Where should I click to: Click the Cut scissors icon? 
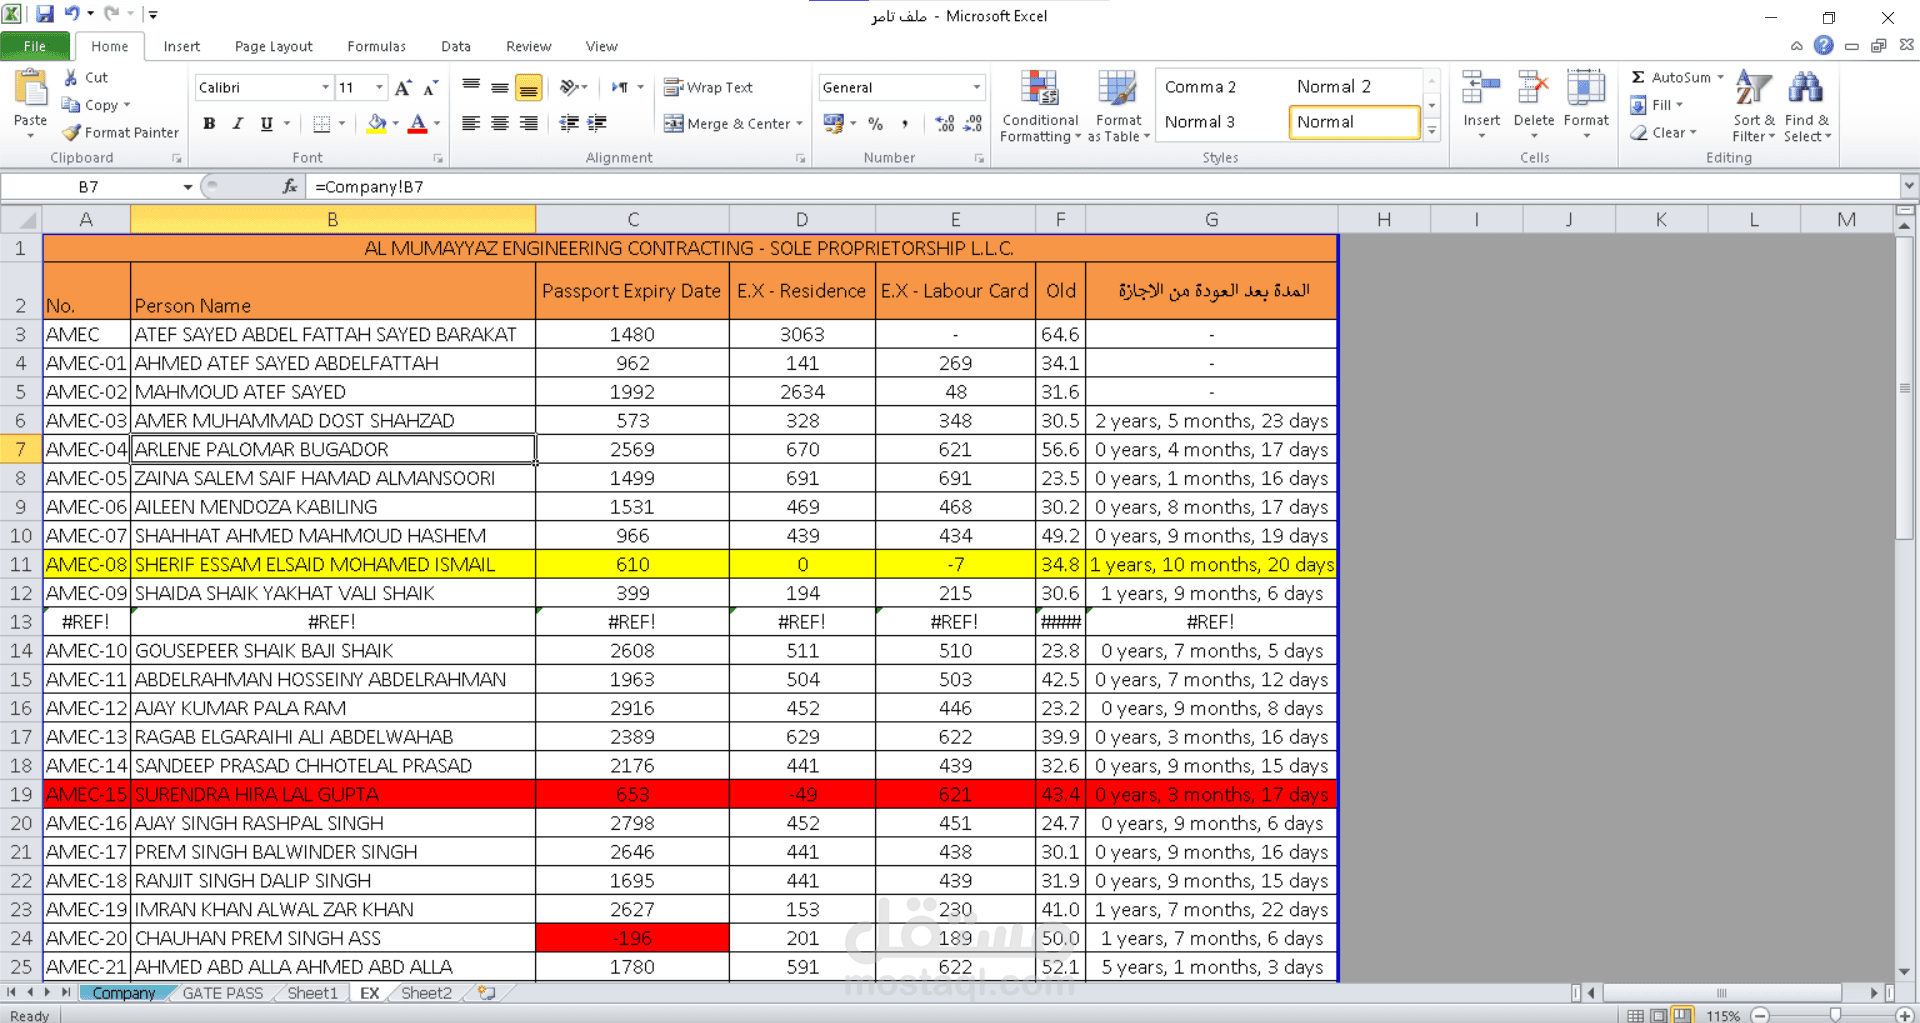pos(71,77)
